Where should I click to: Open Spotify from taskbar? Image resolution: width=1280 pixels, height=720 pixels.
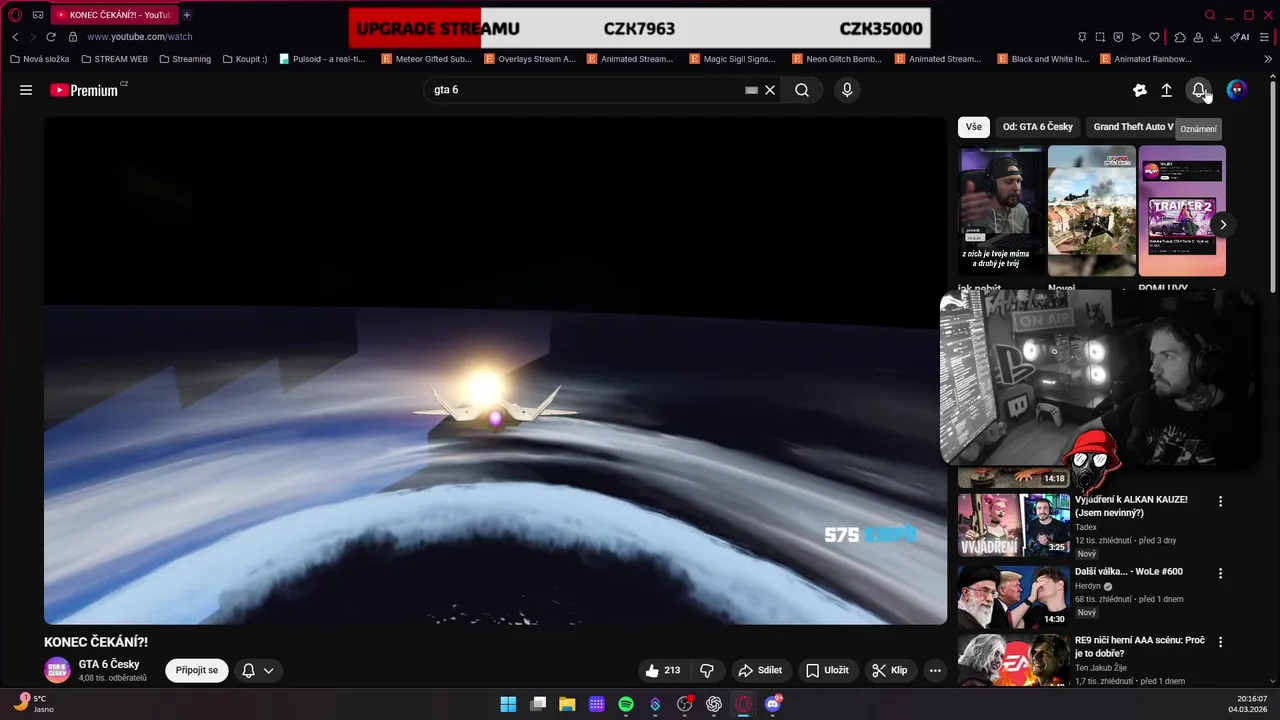coord(626,704)
